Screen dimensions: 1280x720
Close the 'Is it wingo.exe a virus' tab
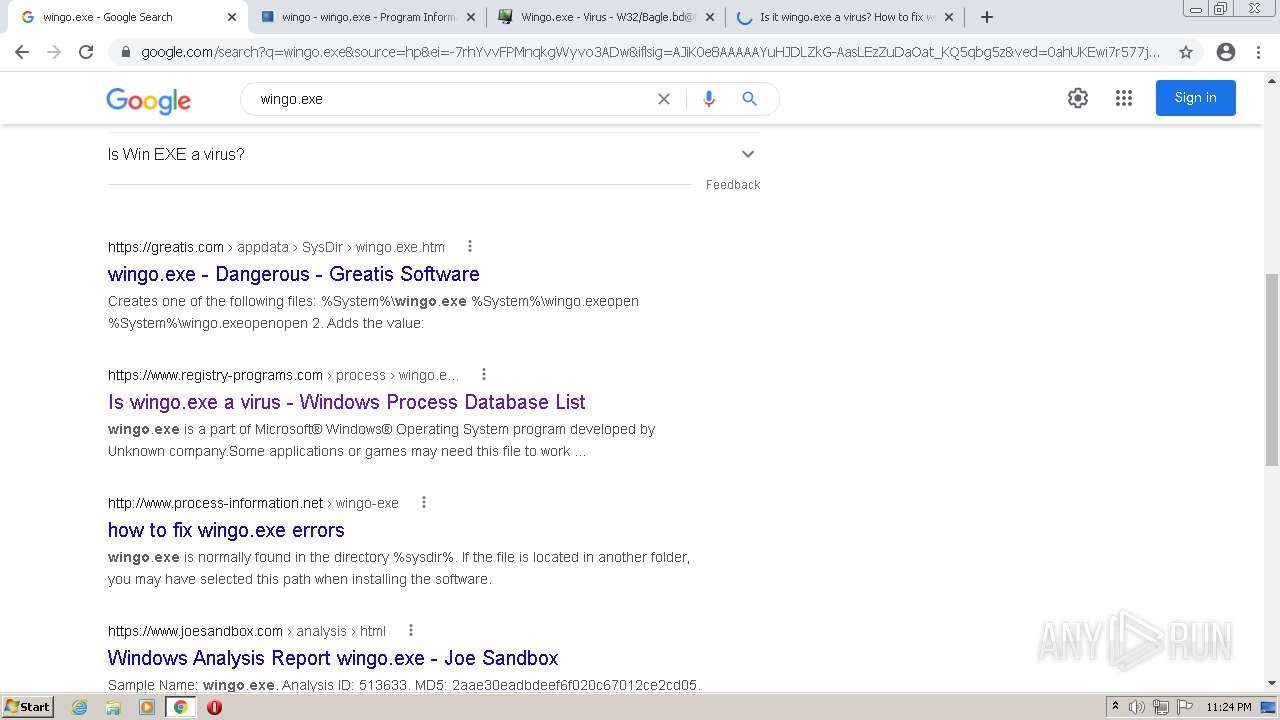pos(949,17)
